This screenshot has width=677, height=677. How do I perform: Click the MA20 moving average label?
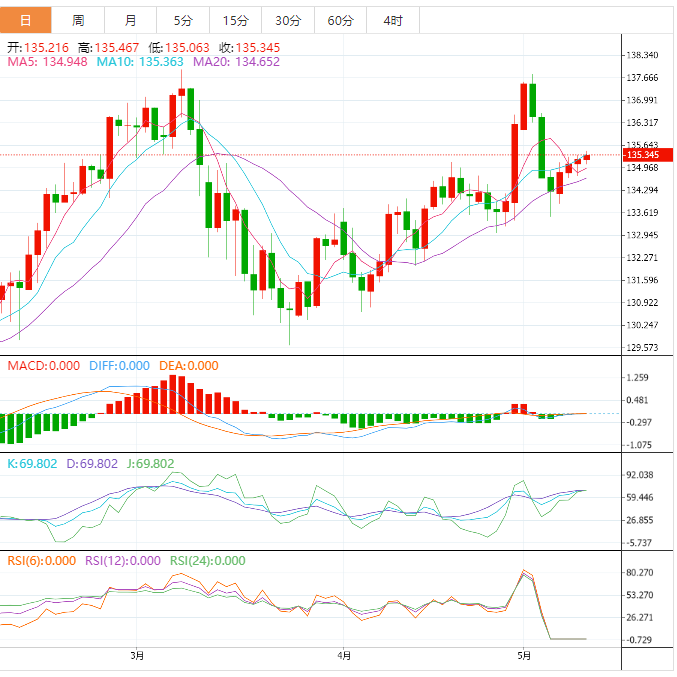pos(236,62)
